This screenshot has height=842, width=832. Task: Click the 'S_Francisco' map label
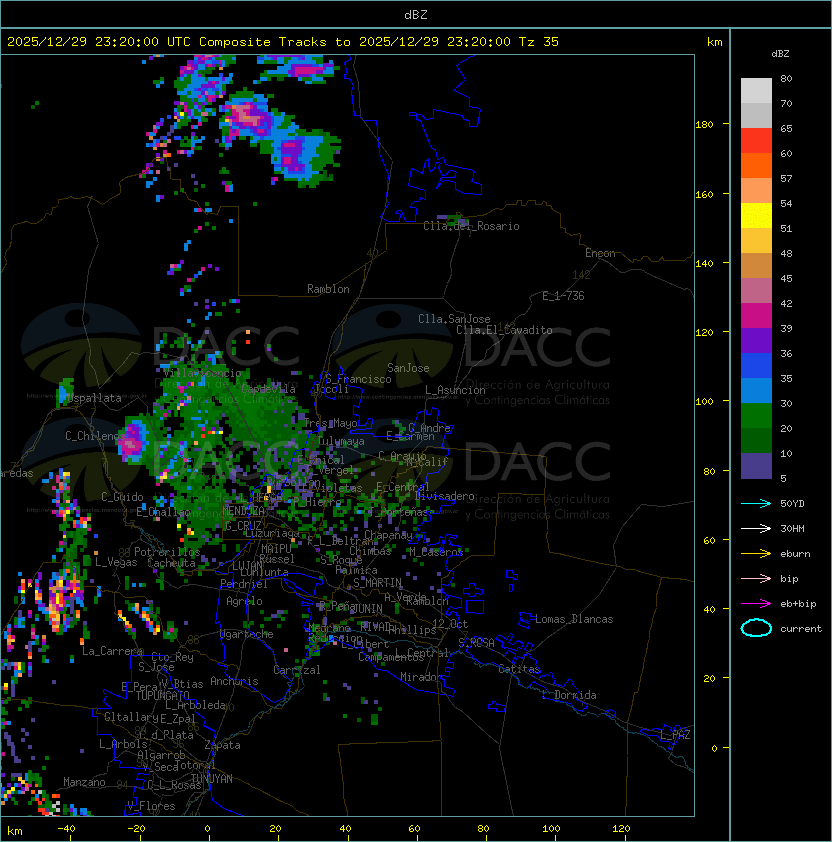[358, 379]
